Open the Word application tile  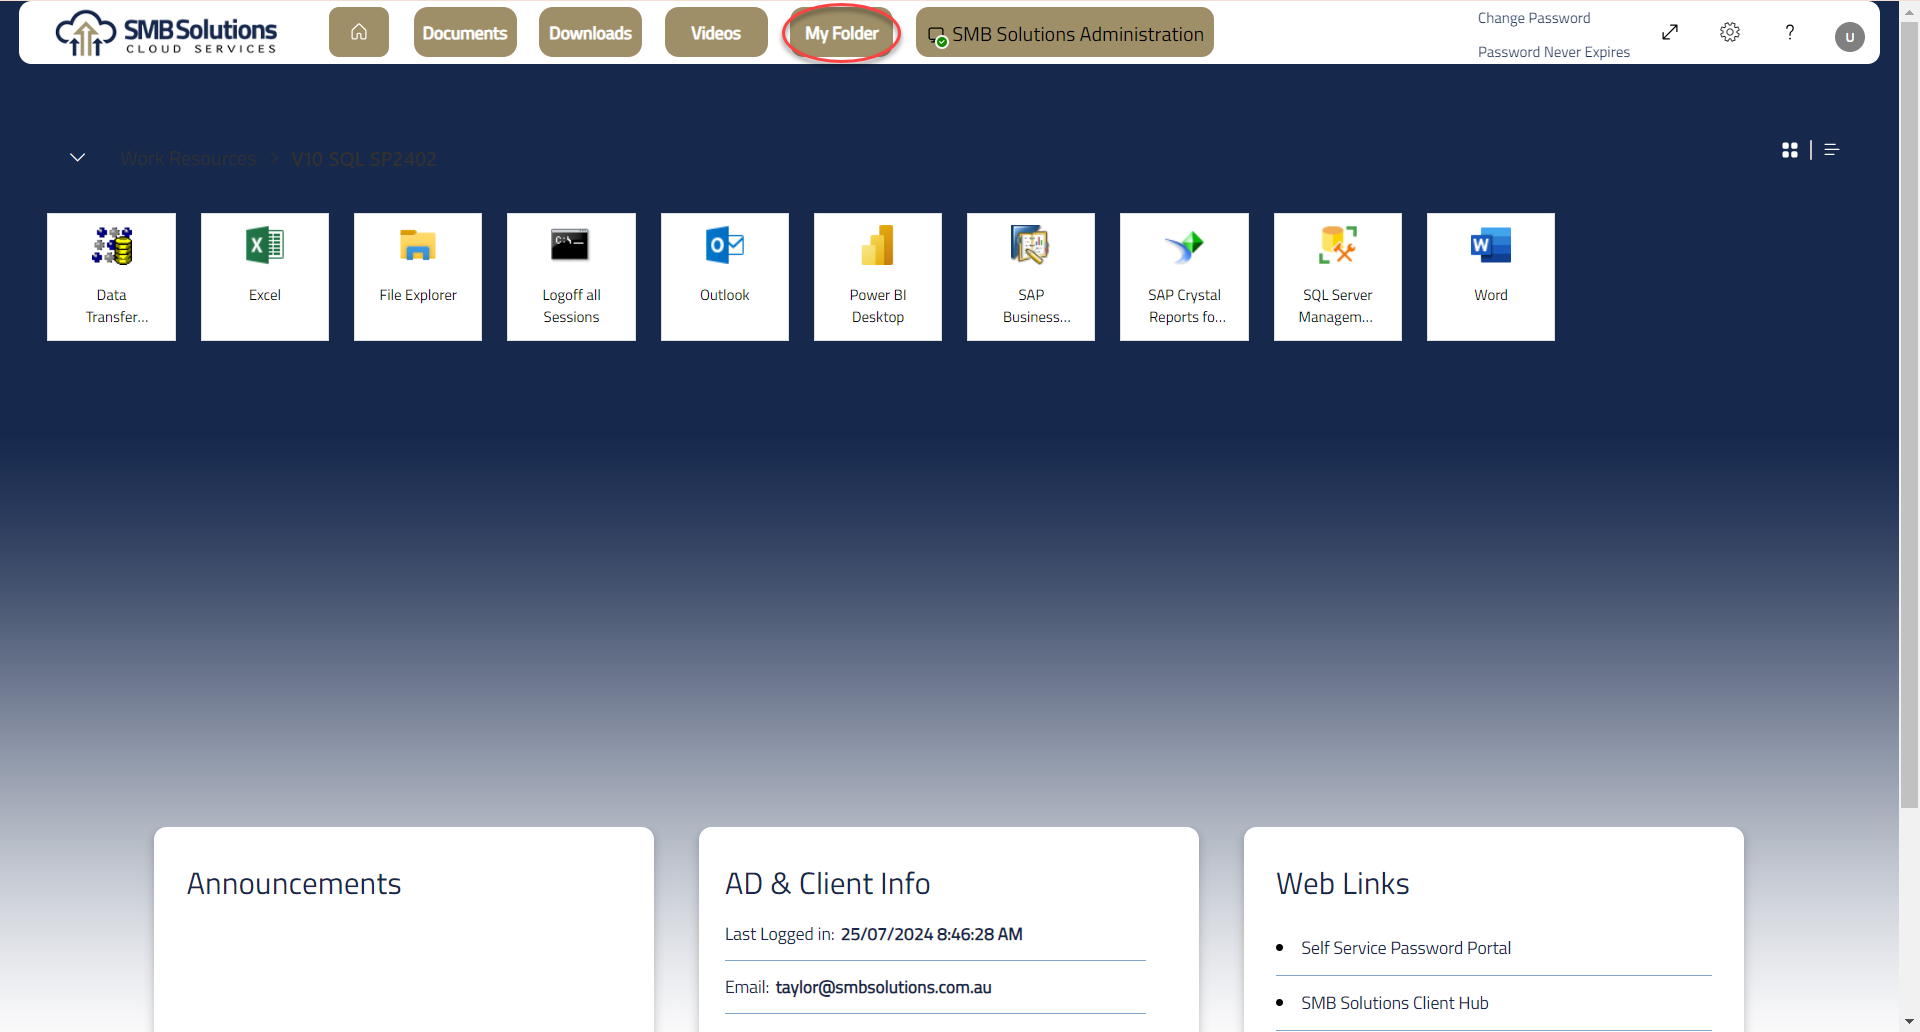point(1490,276)
